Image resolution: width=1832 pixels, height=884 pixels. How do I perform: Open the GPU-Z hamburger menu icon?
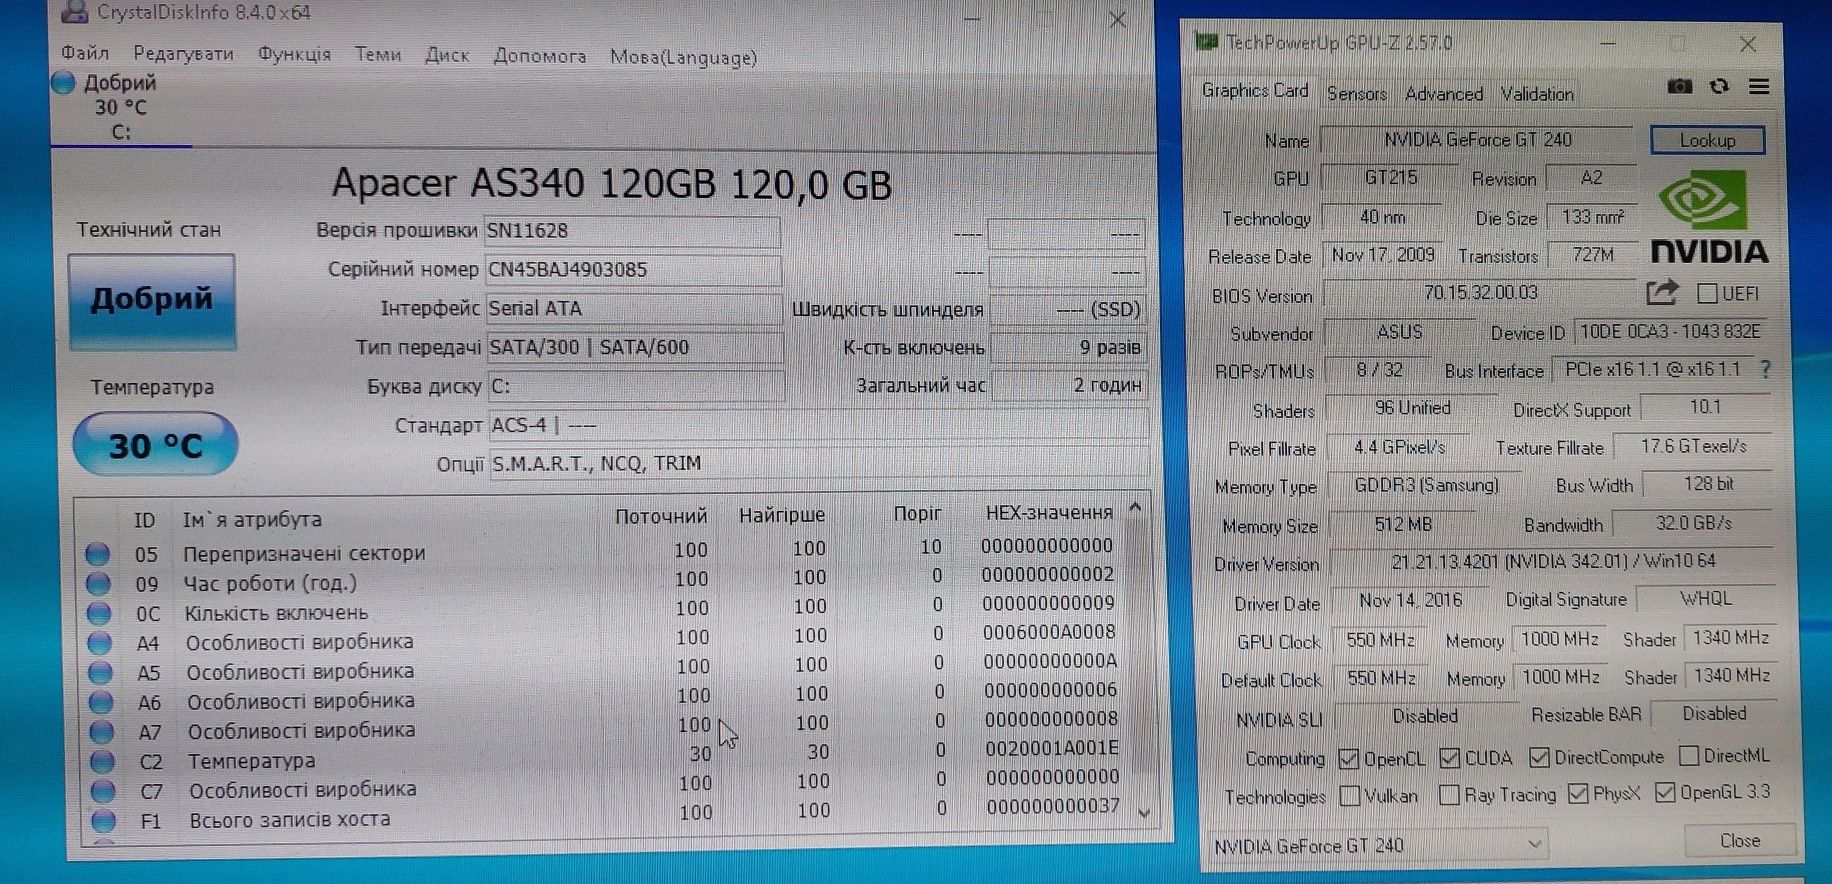pyautogui.click(x=1759, y=87)
